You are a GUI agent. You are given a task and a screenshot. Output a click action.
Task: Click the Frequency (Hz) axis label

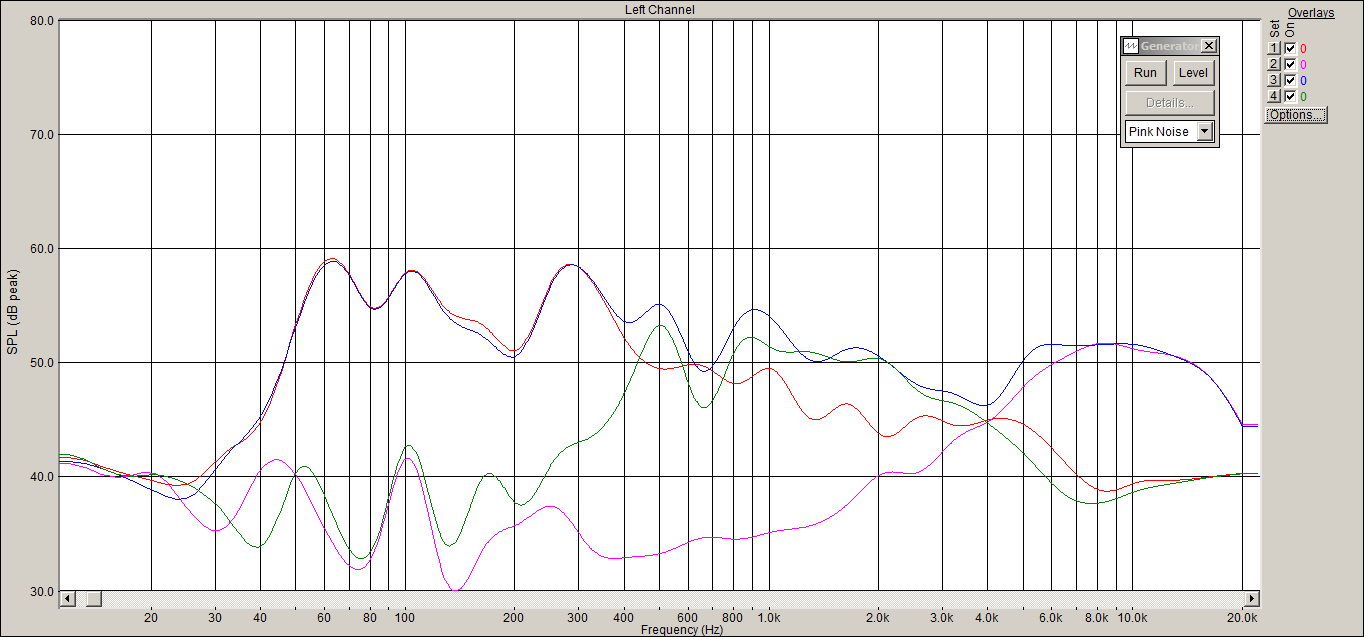682,630
